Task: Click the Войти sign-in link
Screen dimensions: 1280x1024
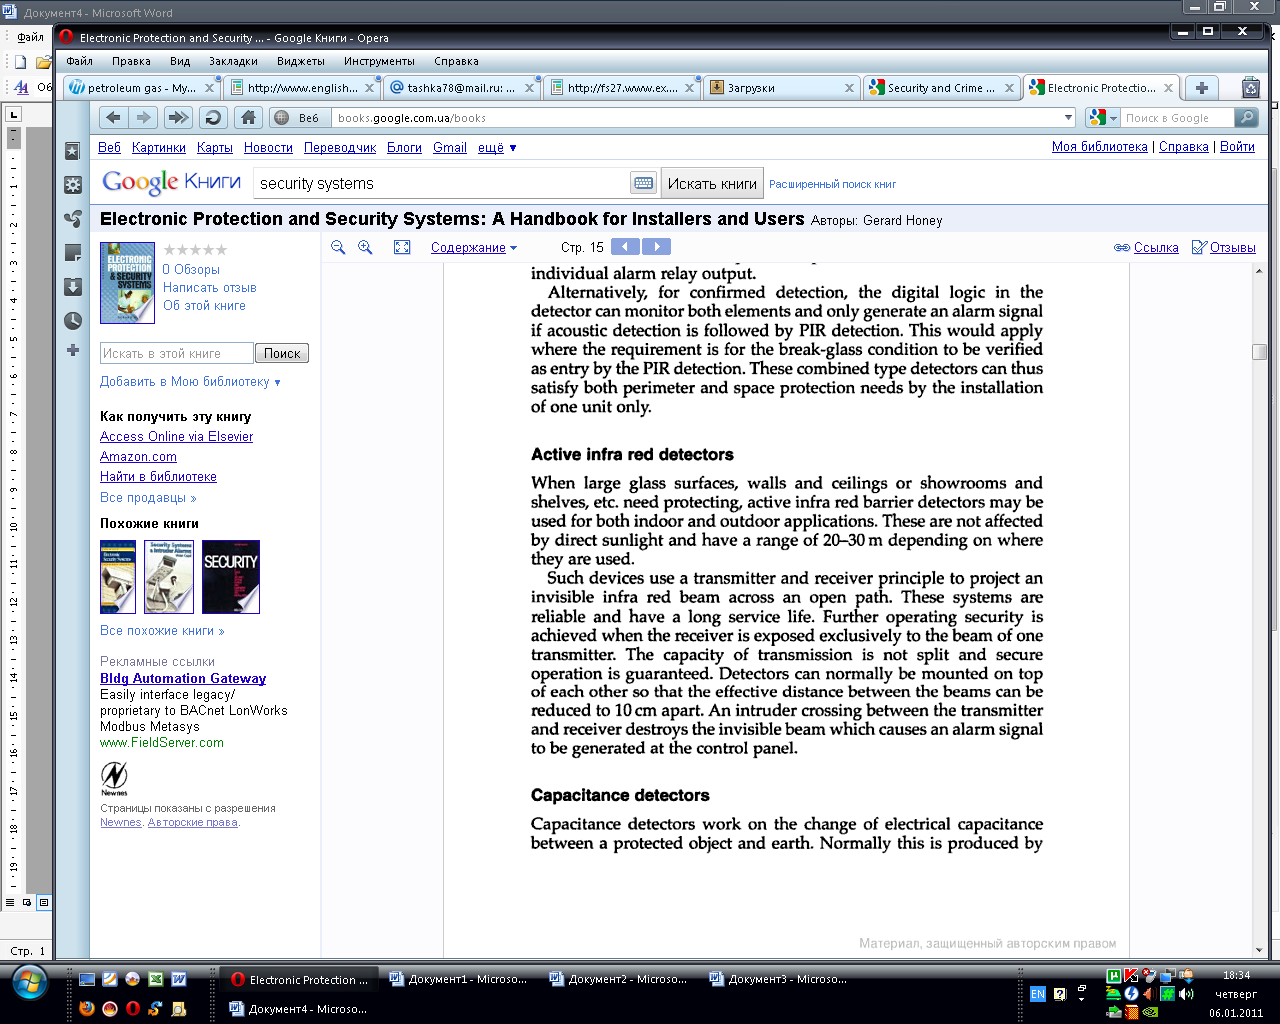Action: [1237, 146]
